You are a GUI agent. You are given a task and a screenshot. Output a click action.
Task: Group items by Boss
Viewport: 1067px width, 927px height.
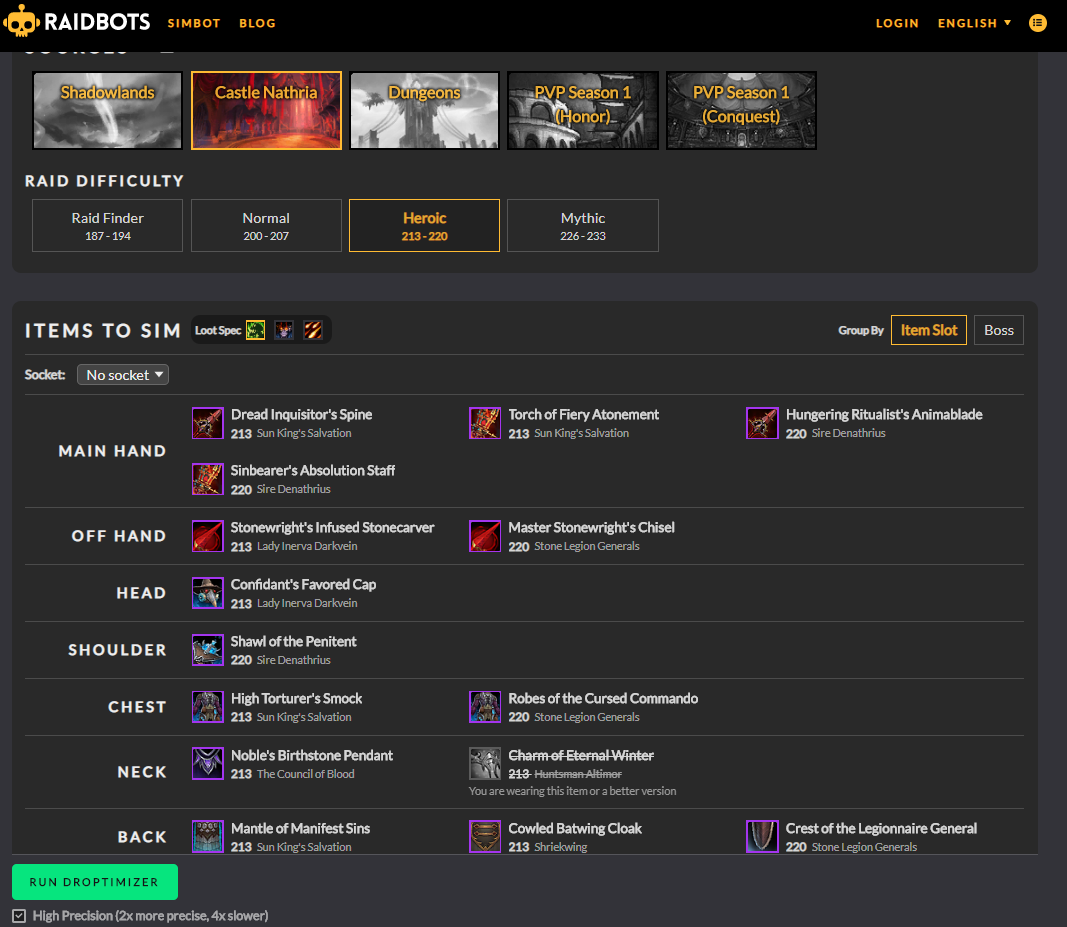[x=998, y=330]
